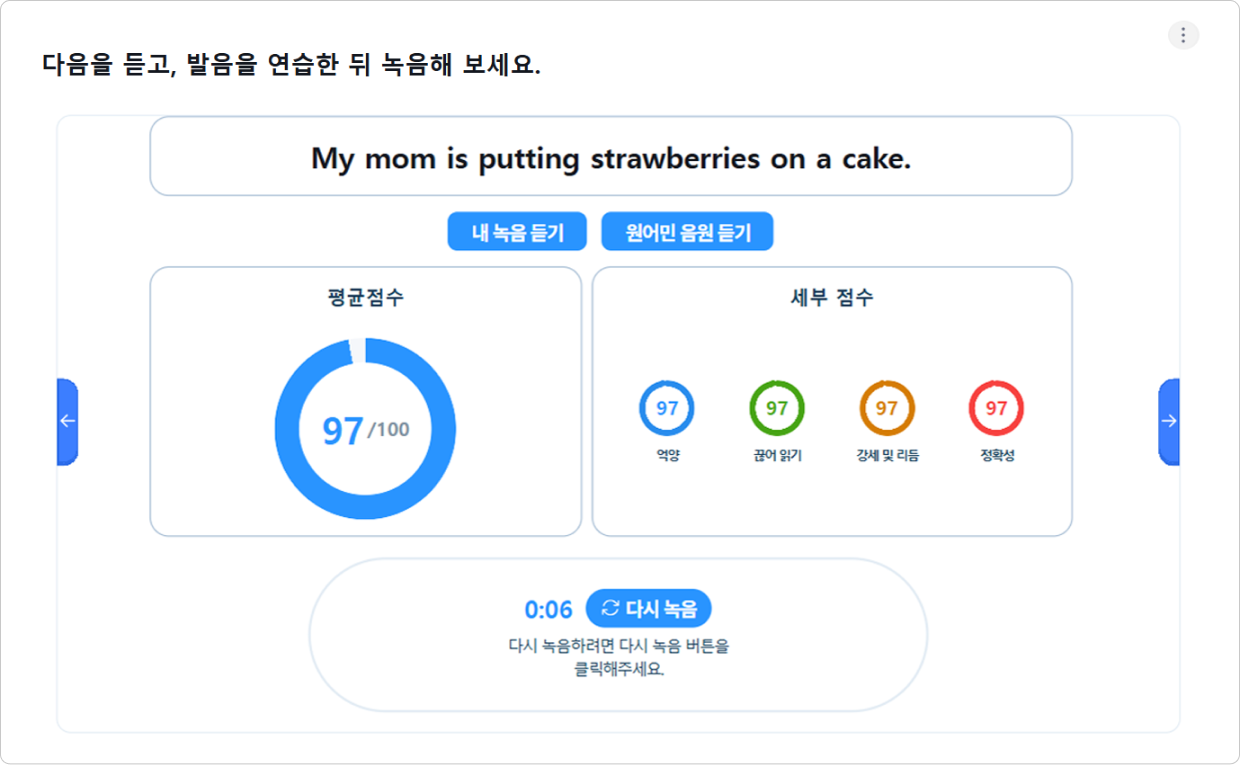The height and width of the screenshot is (765, 1240).
Task: Click the 강세 및 리듬 label text
Action: click(x=887, y=456)
